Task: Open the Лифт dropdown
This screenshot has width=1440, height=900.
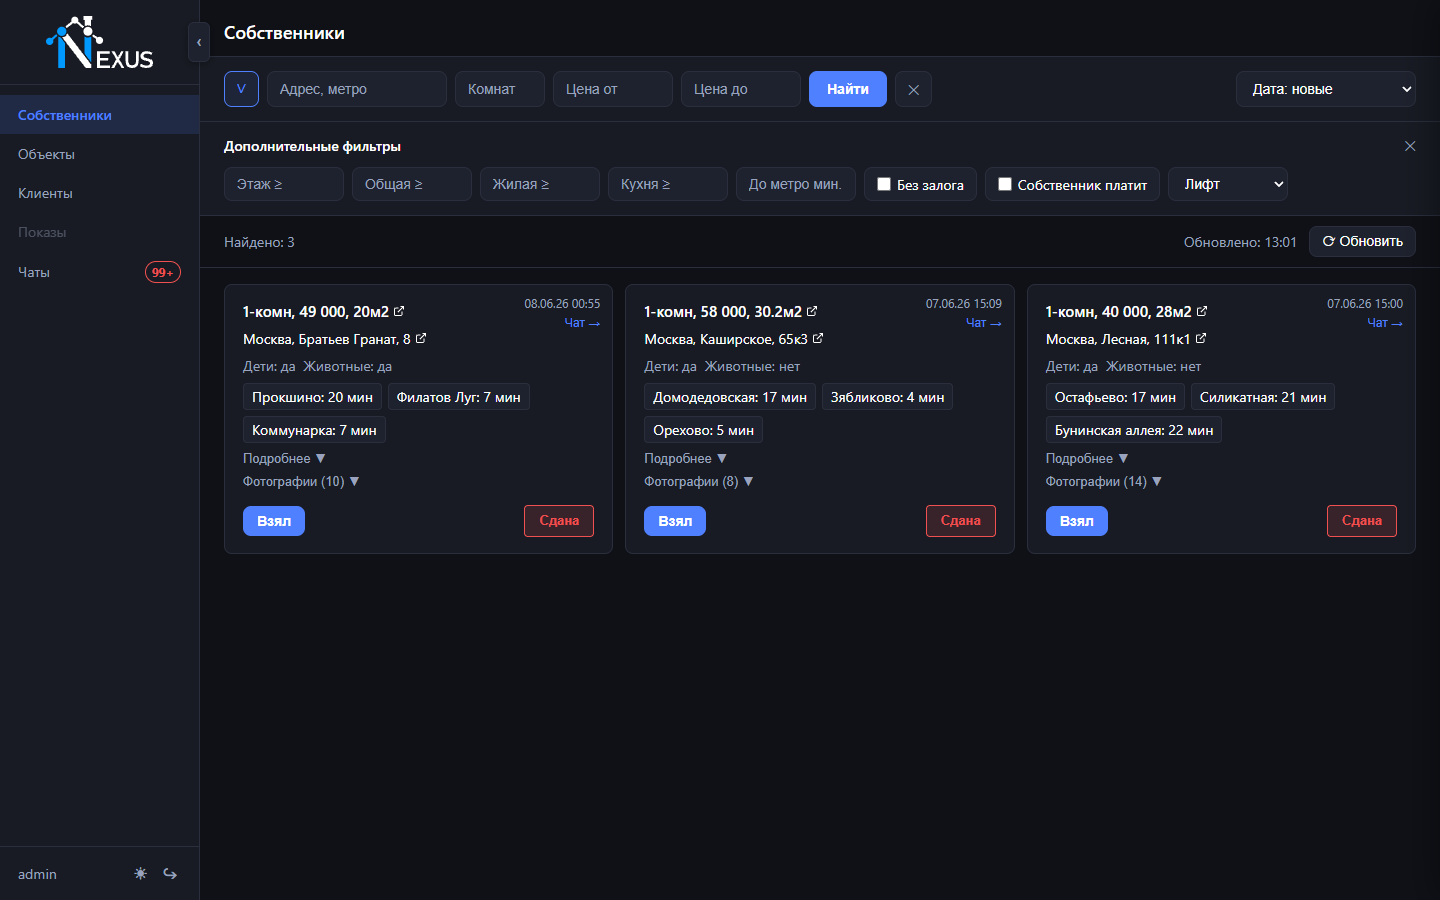Action: point(1227,184)
